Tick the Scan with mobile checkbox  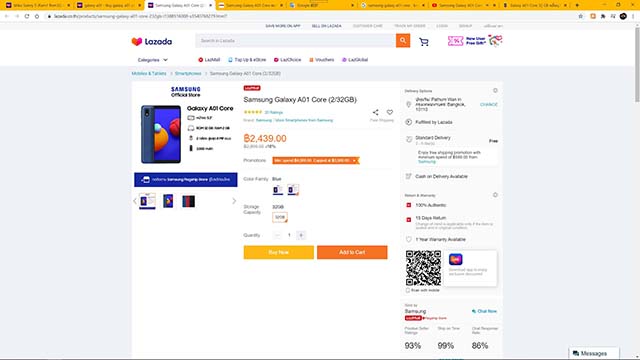coord(408,290)
